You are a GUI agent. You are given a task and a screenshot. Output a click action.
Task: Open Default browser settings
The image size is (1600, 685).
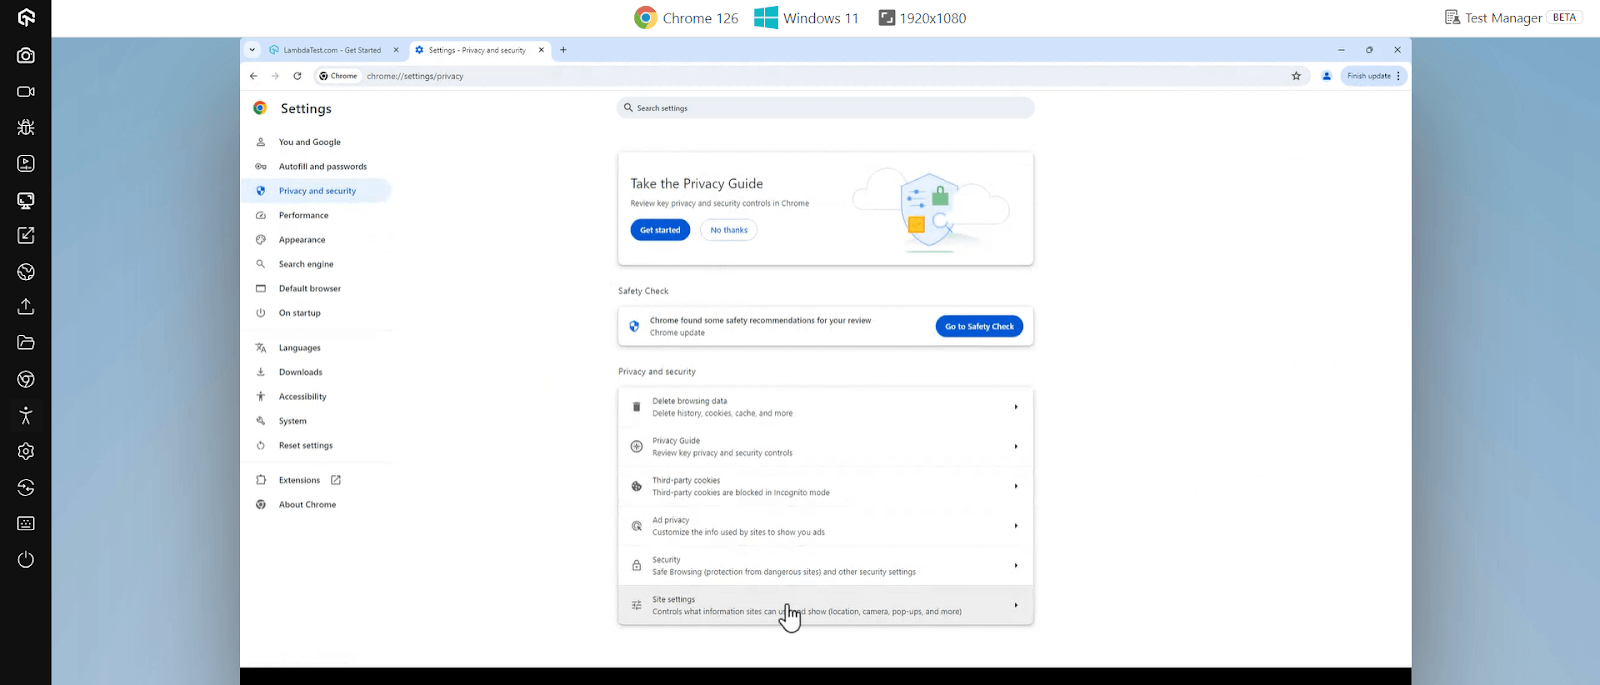[x=310, y=289]
